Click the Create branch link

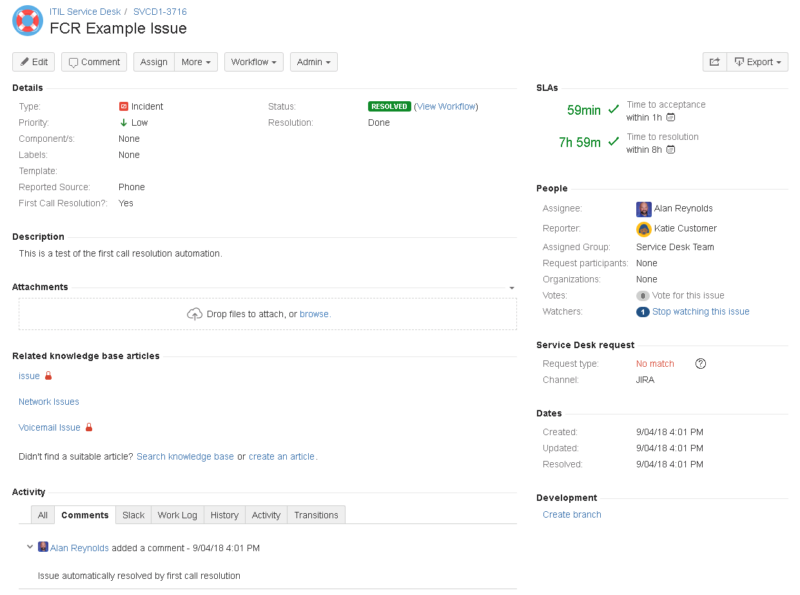click(x=571, y=515)
